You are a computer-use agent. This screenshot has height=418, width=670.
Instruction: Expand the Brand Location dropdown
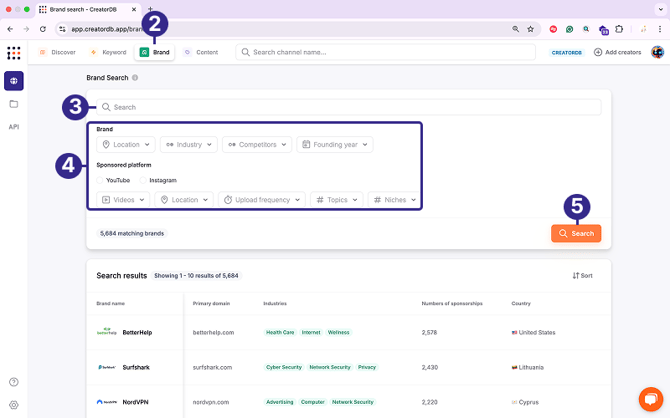[x=126, y=144]
